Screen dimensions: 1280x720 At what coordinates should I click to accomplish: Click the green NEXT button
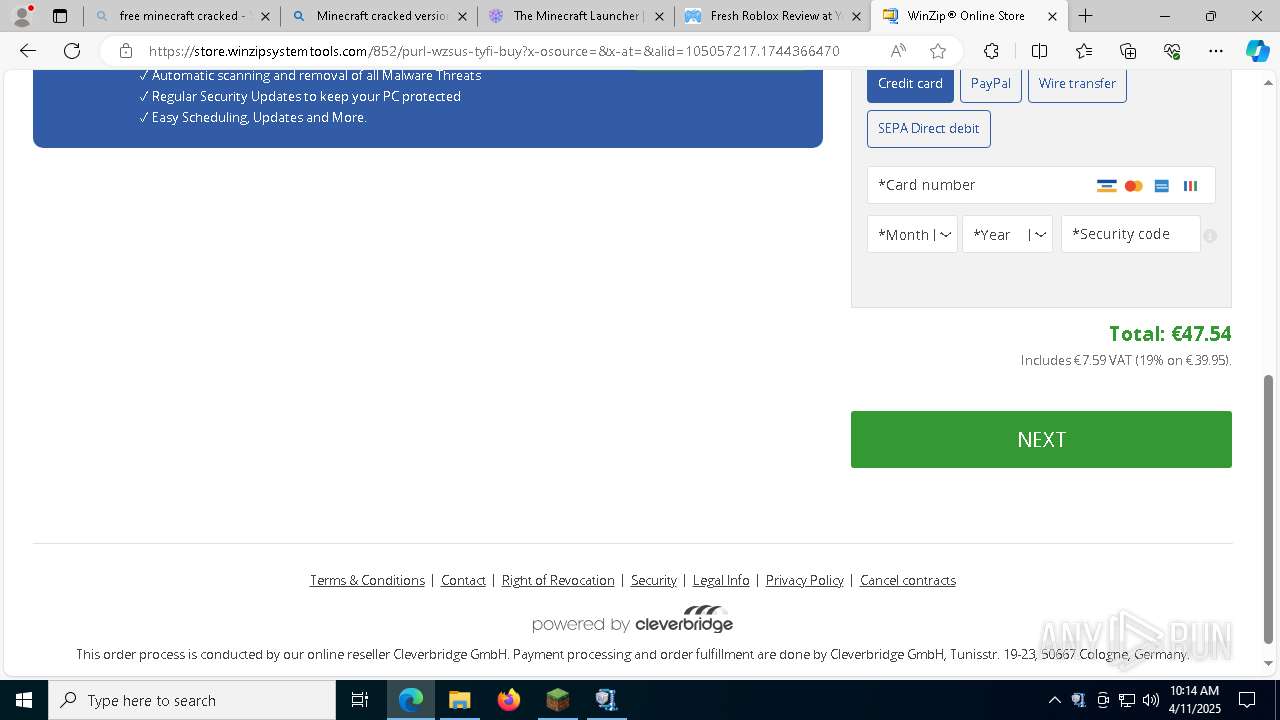click(x=1041, y=439)
